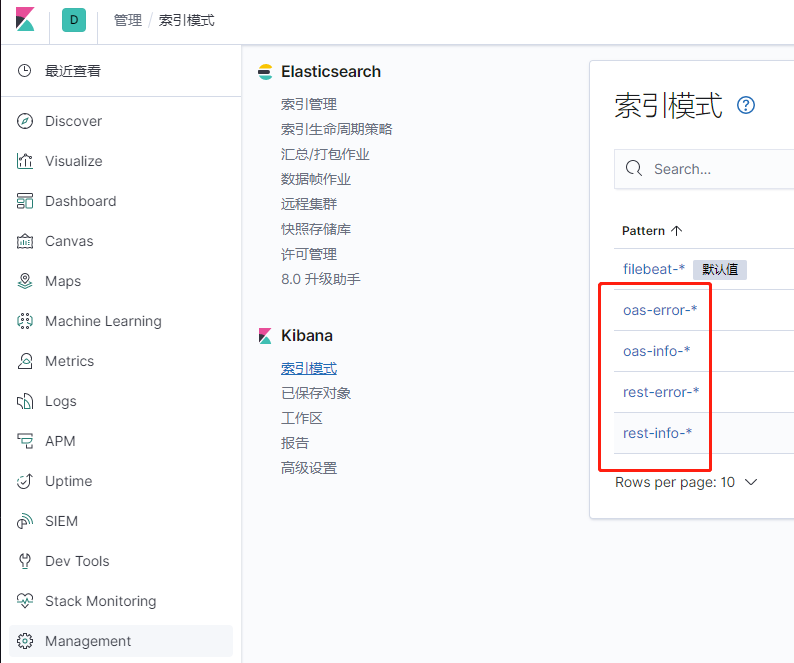This screenshot has height=663, width=794.
Task: Go to Discover in the sidebar
Action: tap(73, 121)
